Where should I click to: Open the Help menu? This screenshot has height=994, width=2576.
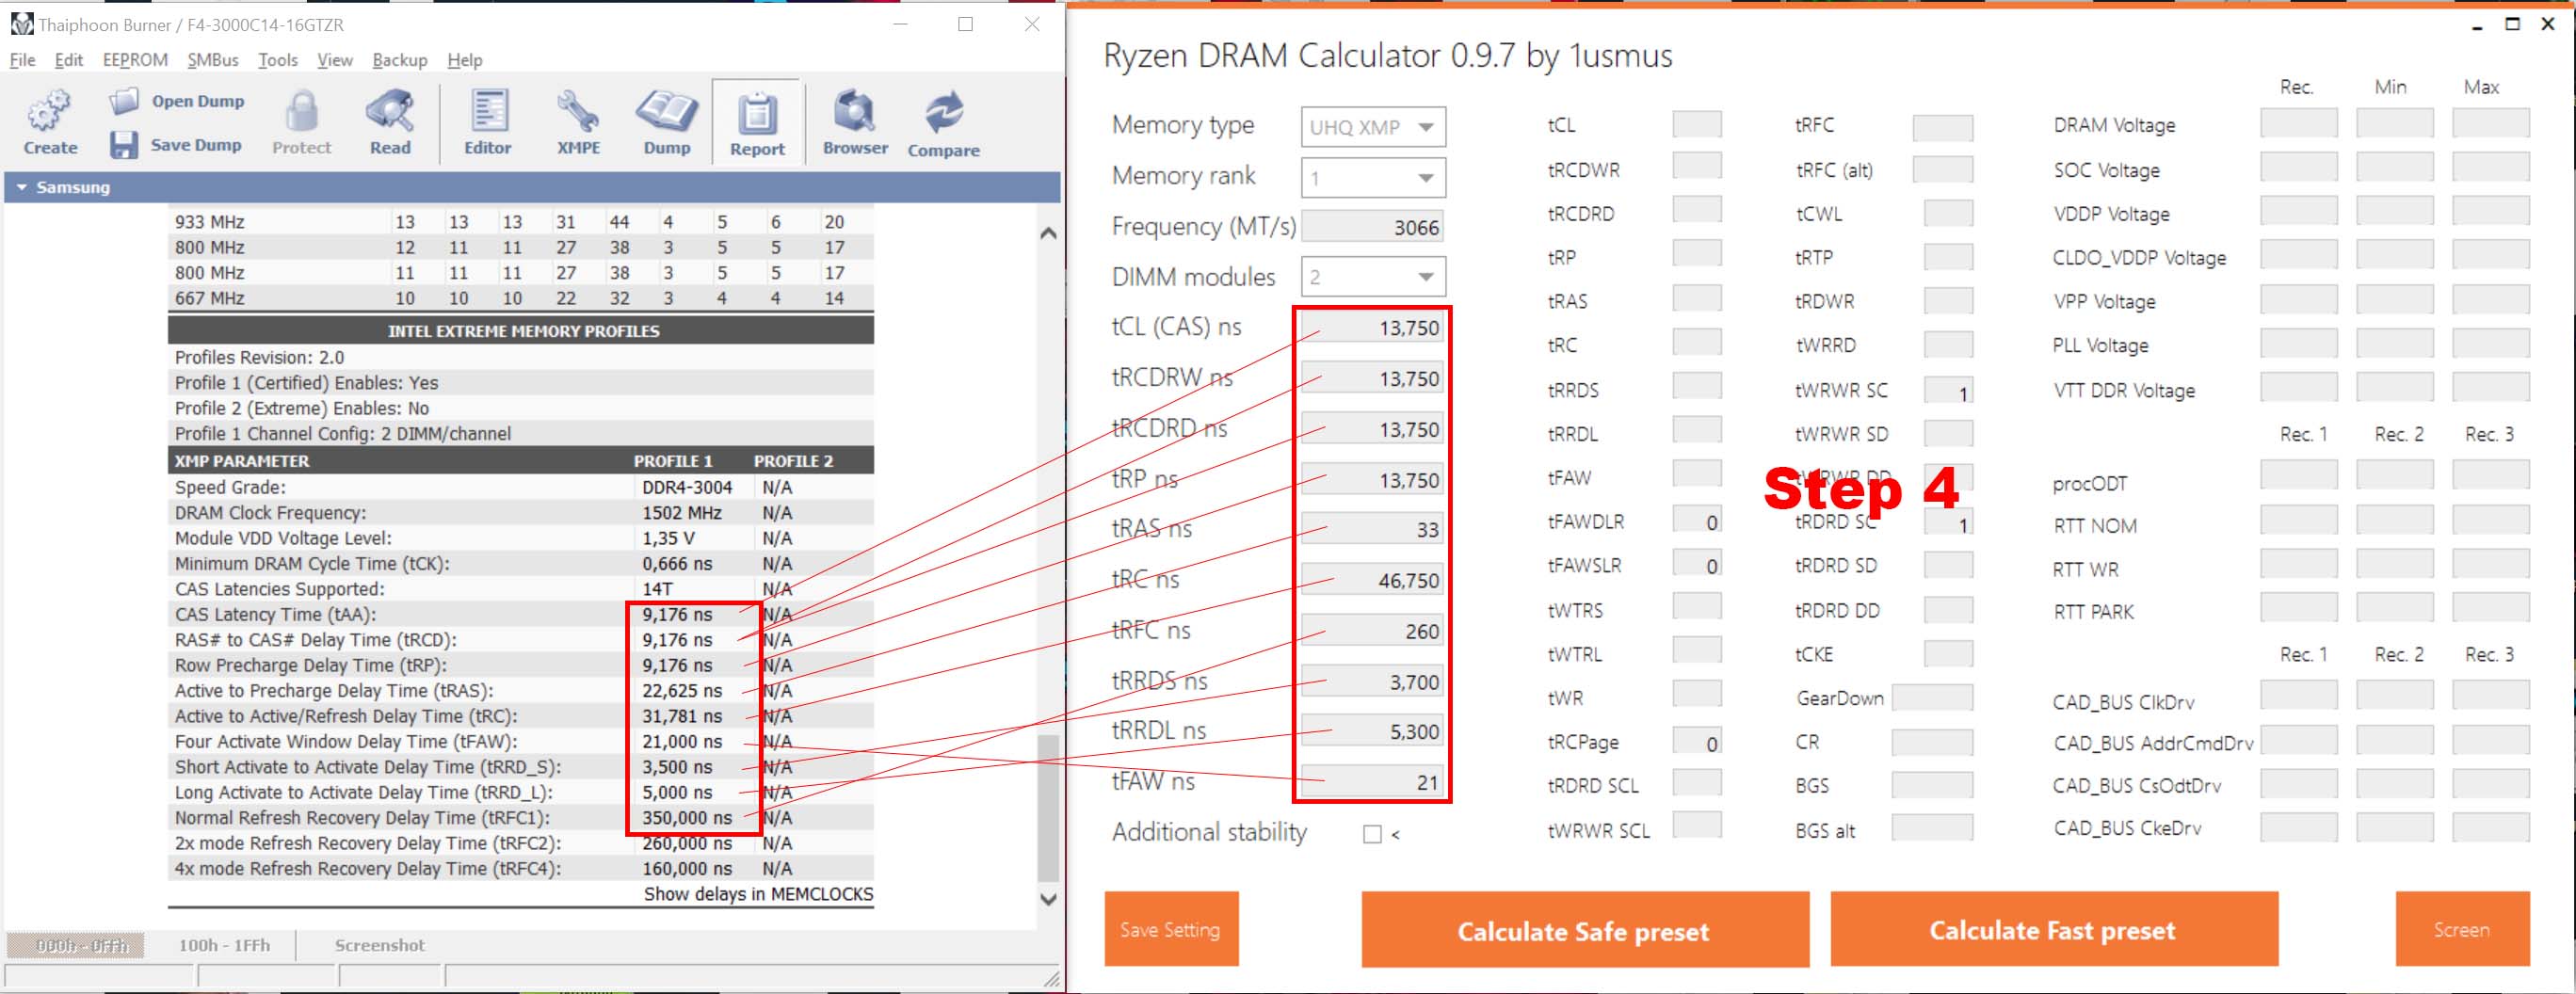pos(465,60)
